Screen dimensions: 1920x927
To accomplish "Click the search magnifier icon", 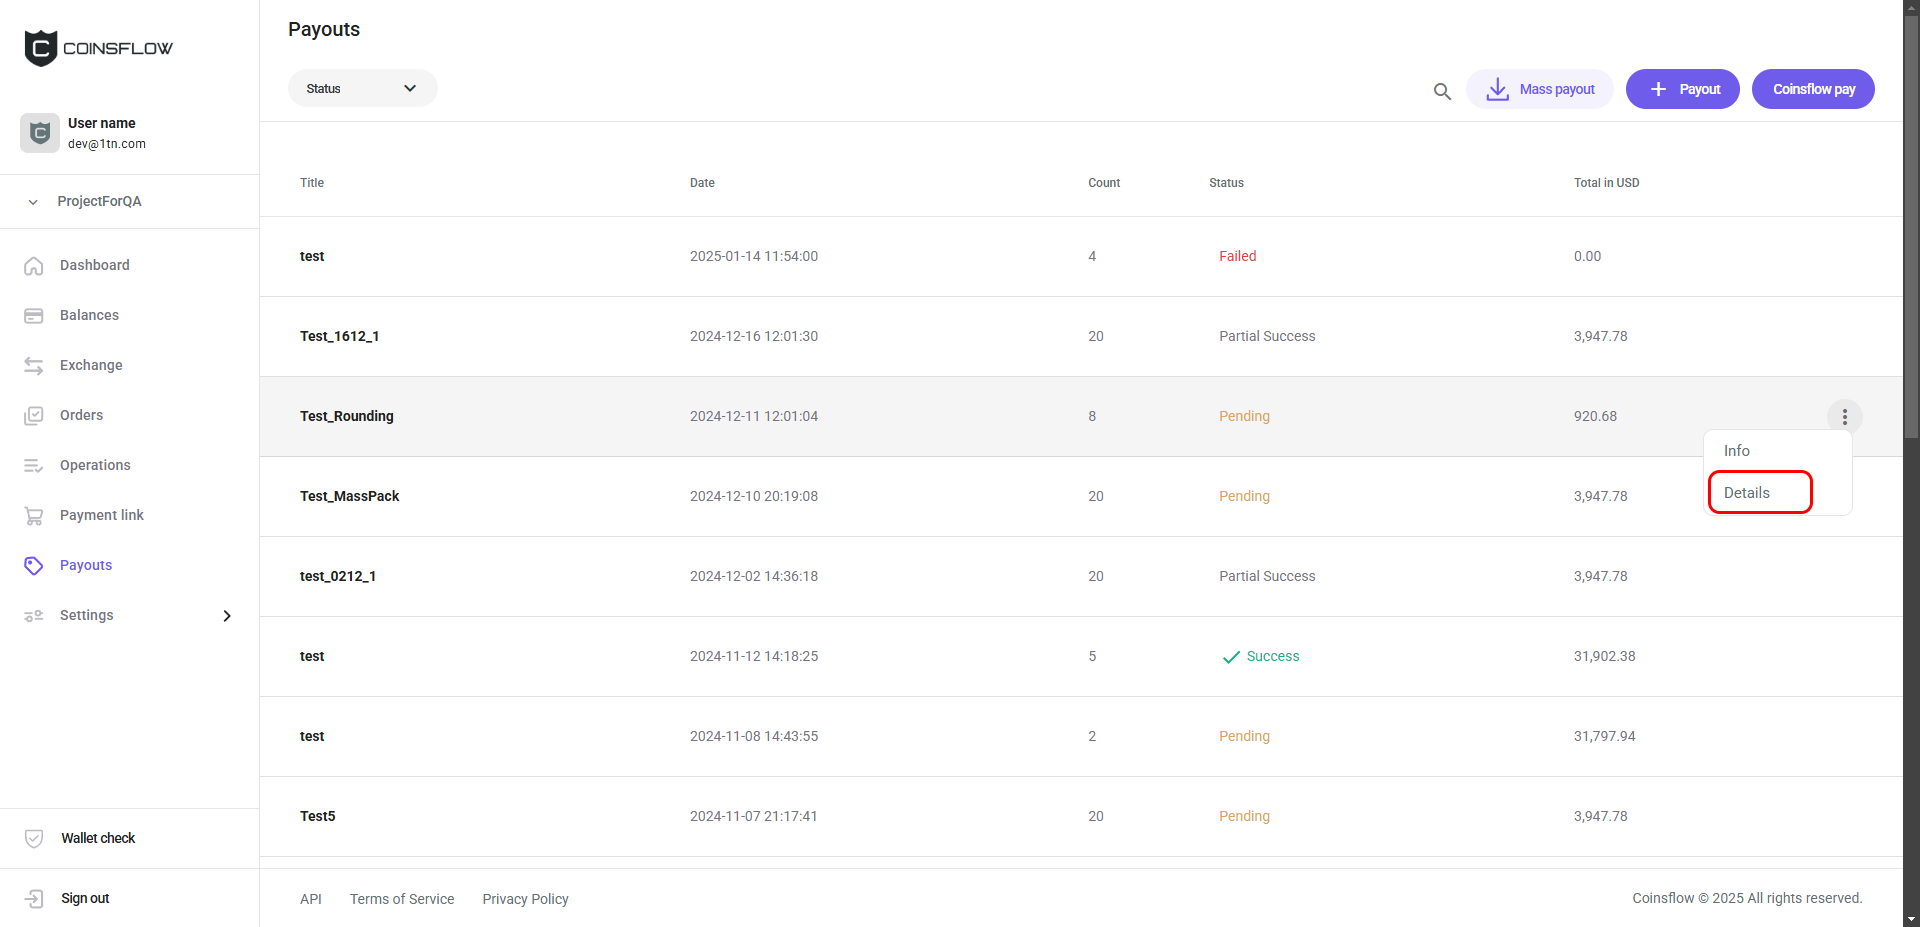I will tap(1442, 91).
